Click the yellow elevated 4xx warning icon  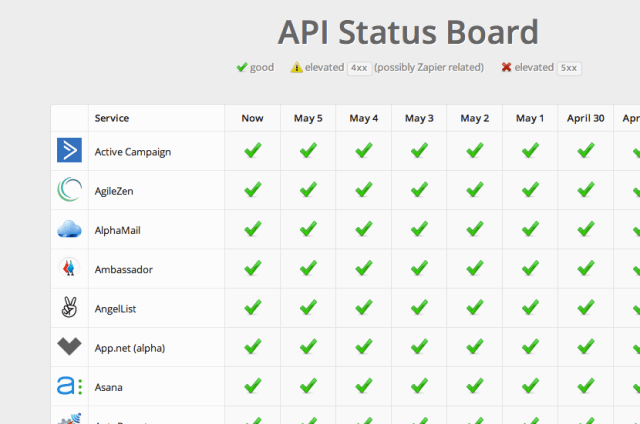pyautogui.click(x=297, y=68)
